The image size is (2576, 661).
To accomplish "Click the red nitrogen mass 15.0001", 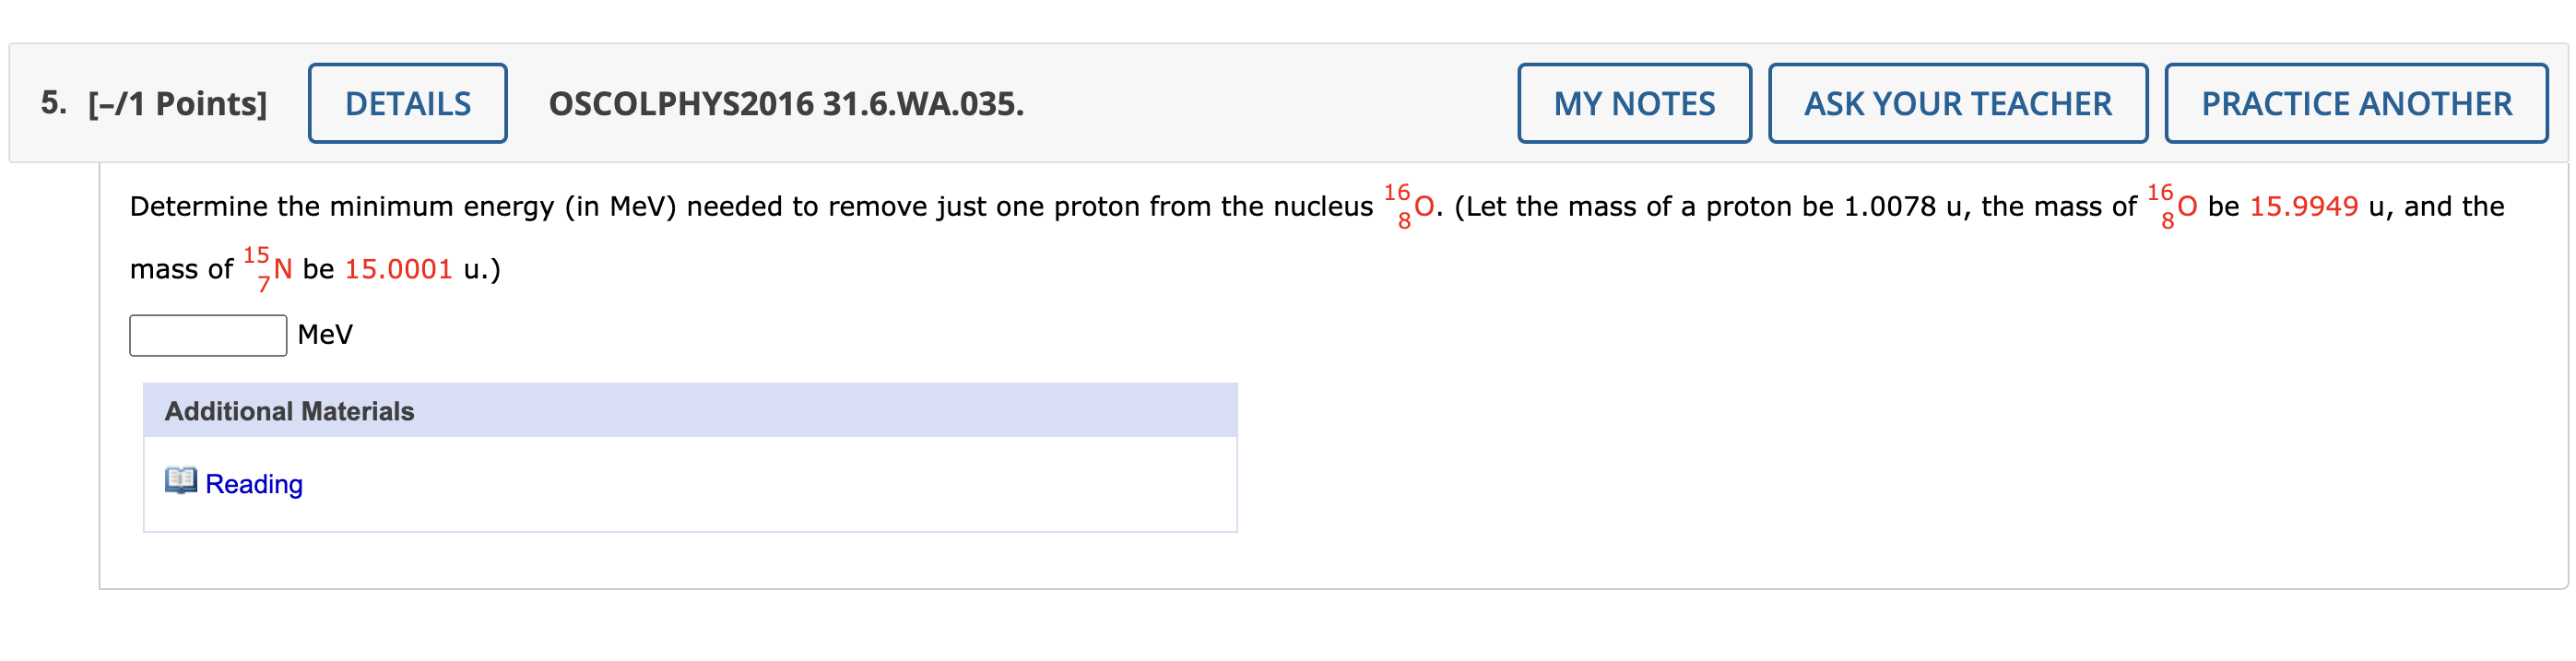I will 402,267.
